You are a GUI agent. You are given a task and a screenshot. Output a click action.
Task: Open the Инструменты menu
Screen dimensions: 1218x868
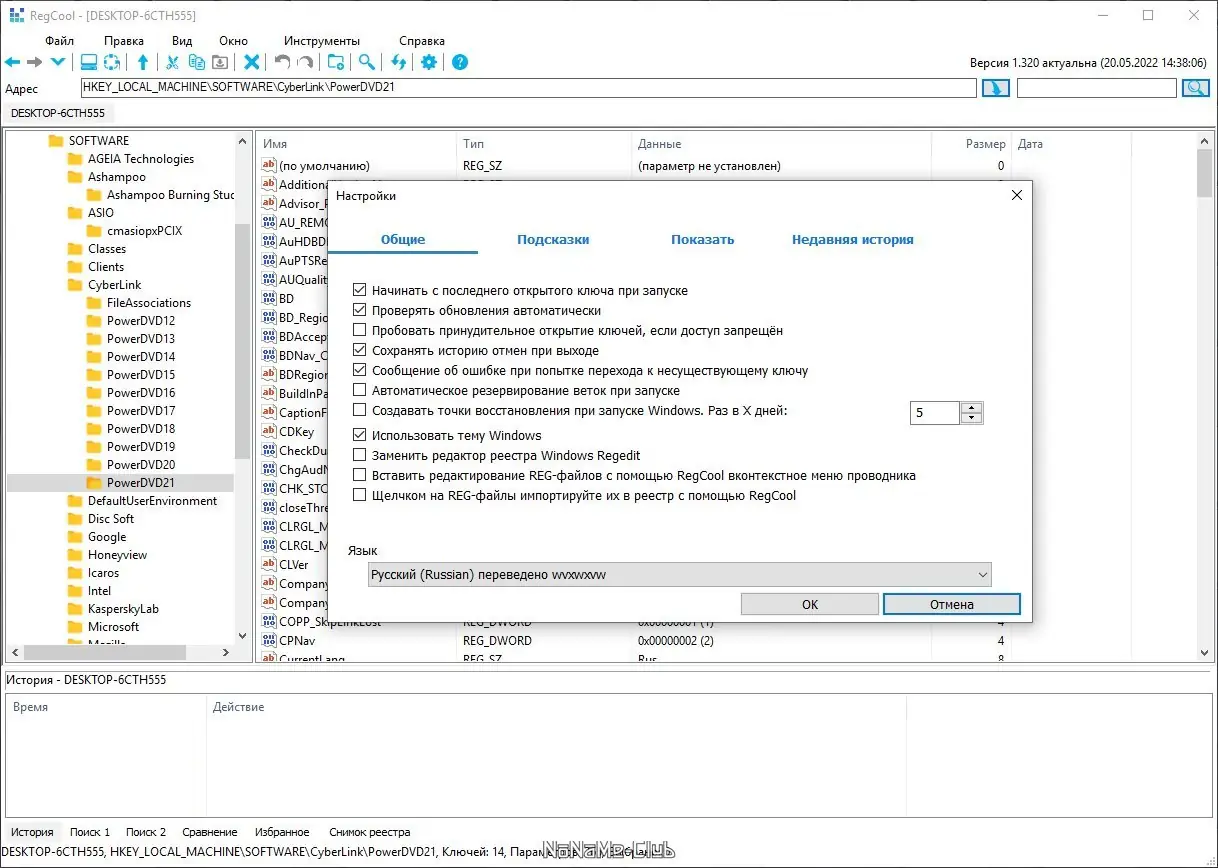322,41
